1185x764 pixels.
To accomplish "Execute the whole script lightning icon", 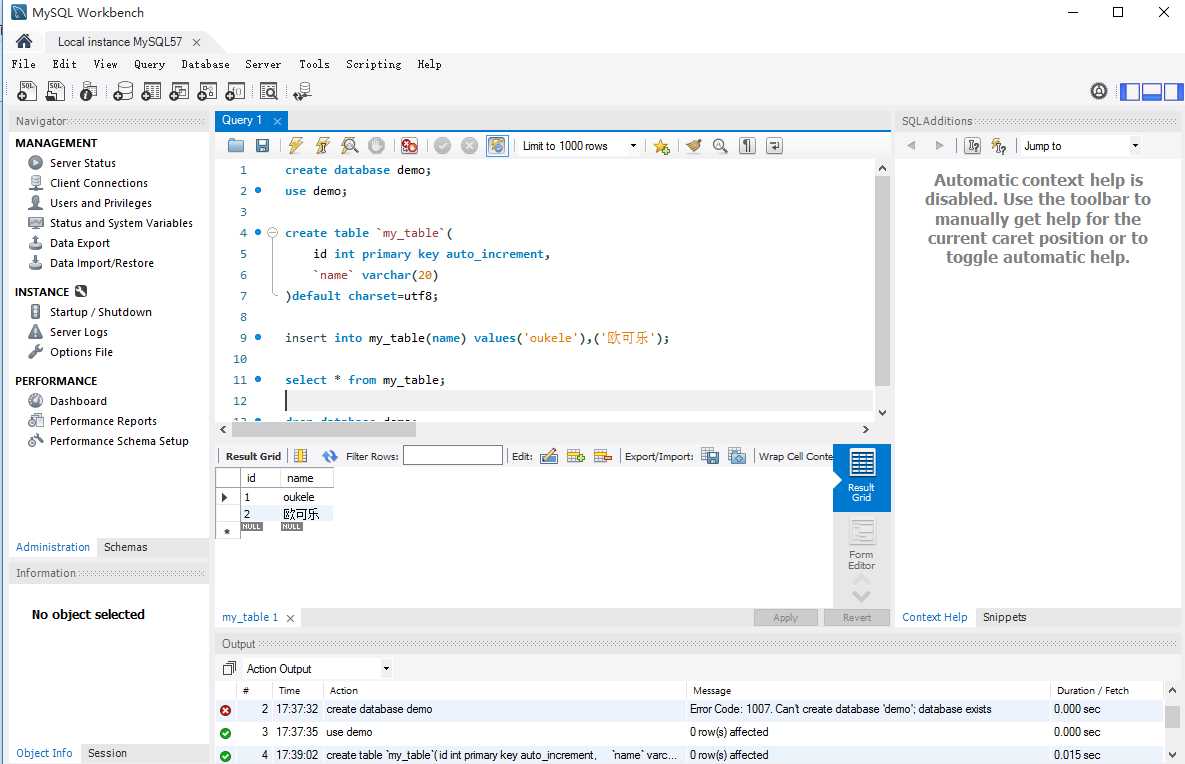I will pyautogui.click(x=295, y=146).
